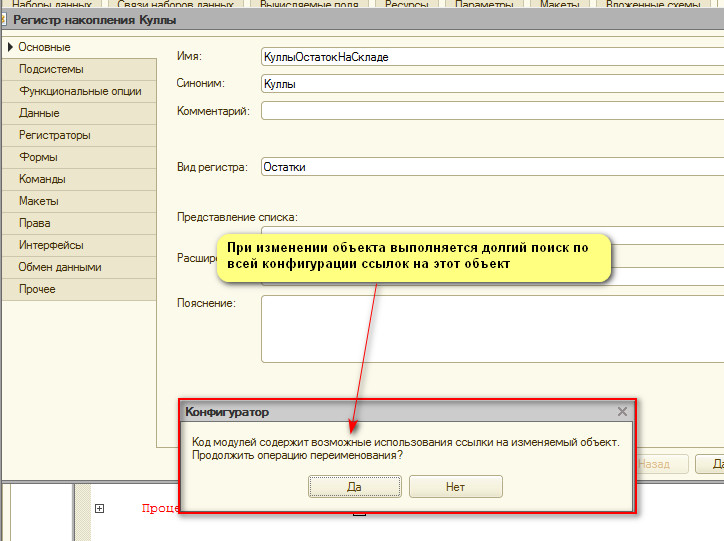Image resolution: width=724 pixels, height=541 pixels.
Task: Open the Права section
Action: pos(34,223)
